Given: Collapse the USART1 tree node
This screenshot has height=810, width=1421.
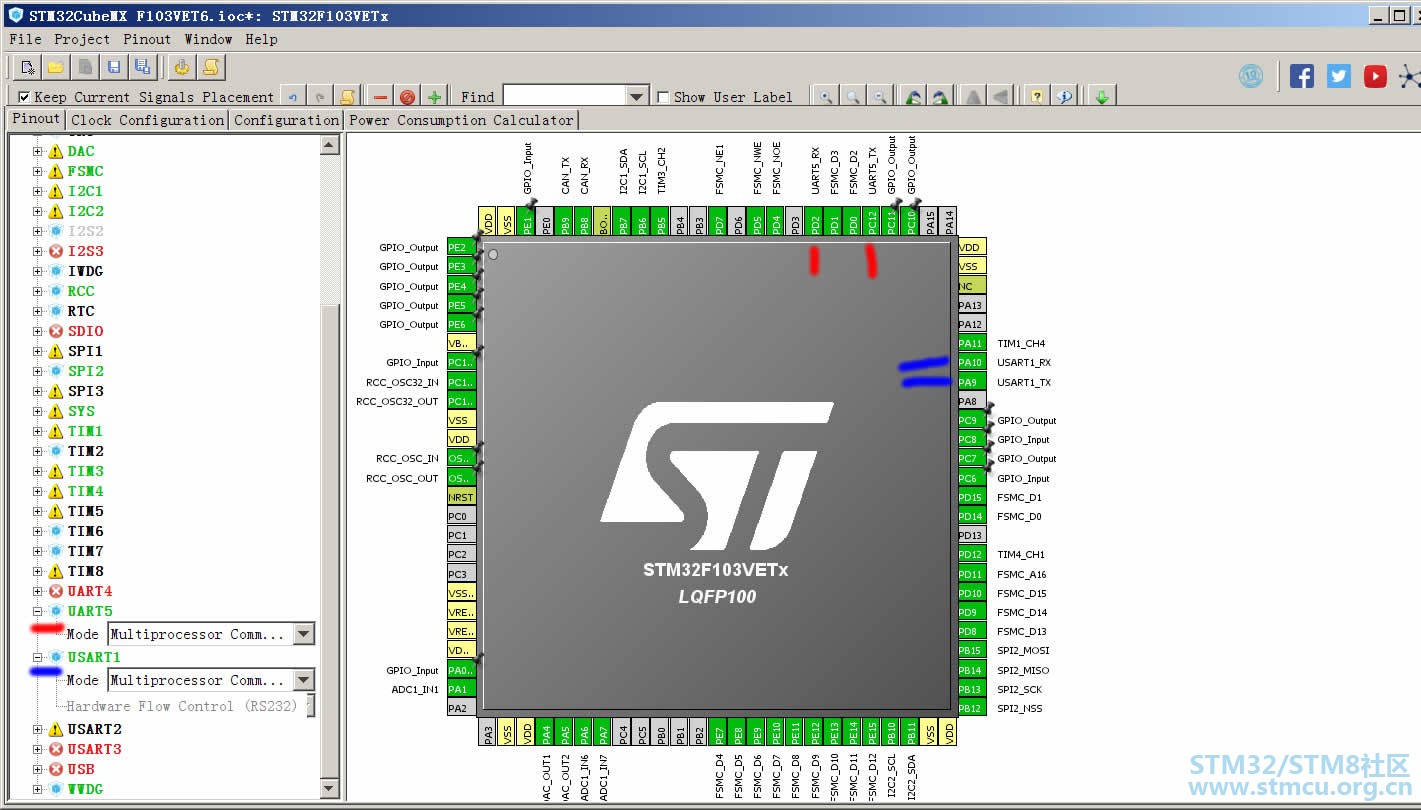Looking at the screenshot, I should 38,657.
